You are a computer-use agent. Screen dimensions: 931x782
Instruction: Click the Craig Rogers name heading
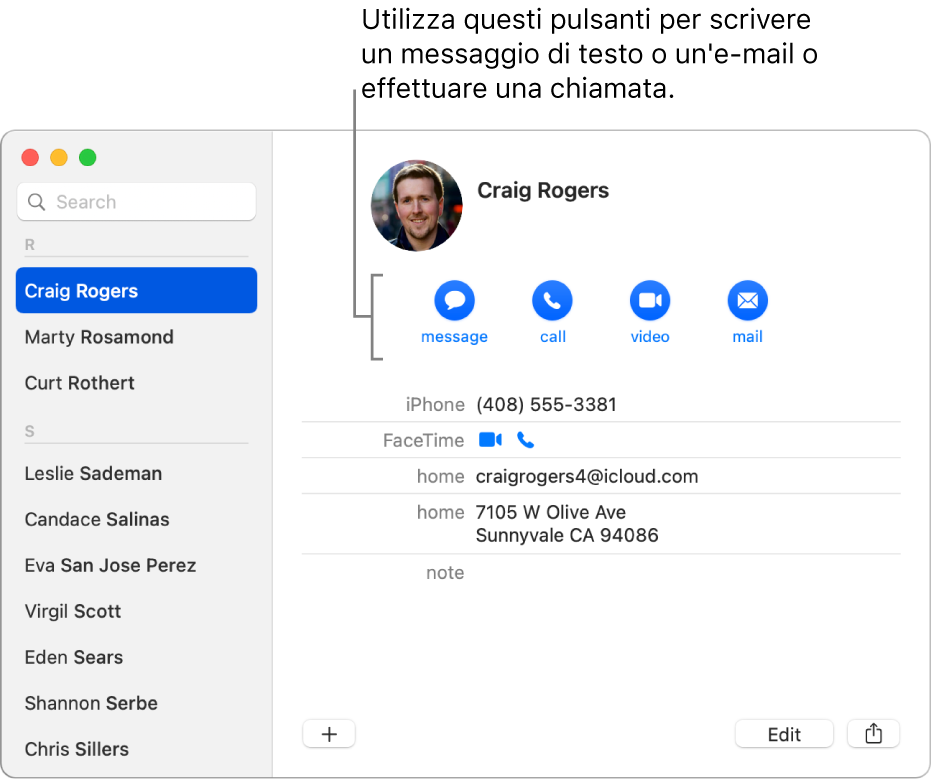pos(543,190)
